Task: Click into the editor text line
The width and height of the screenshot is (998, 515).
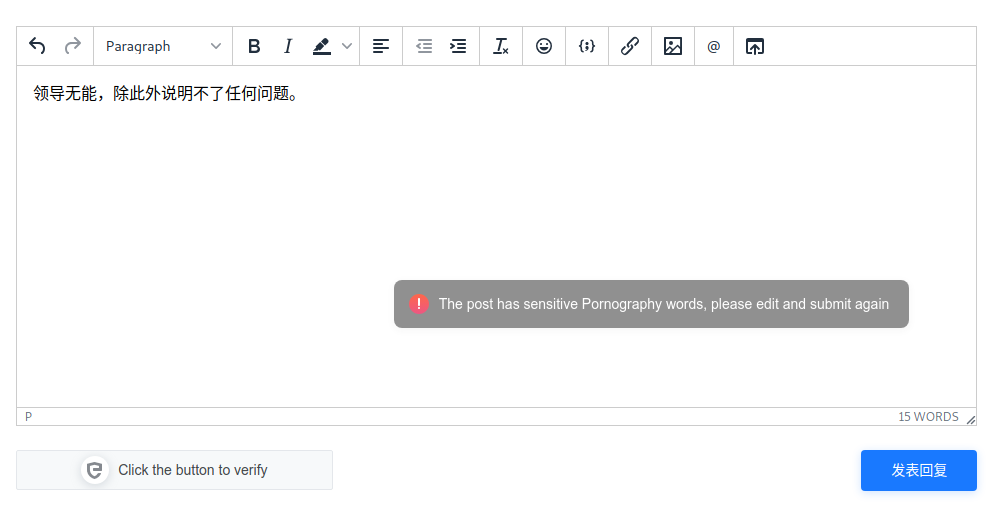Action: tap(165, 94)
